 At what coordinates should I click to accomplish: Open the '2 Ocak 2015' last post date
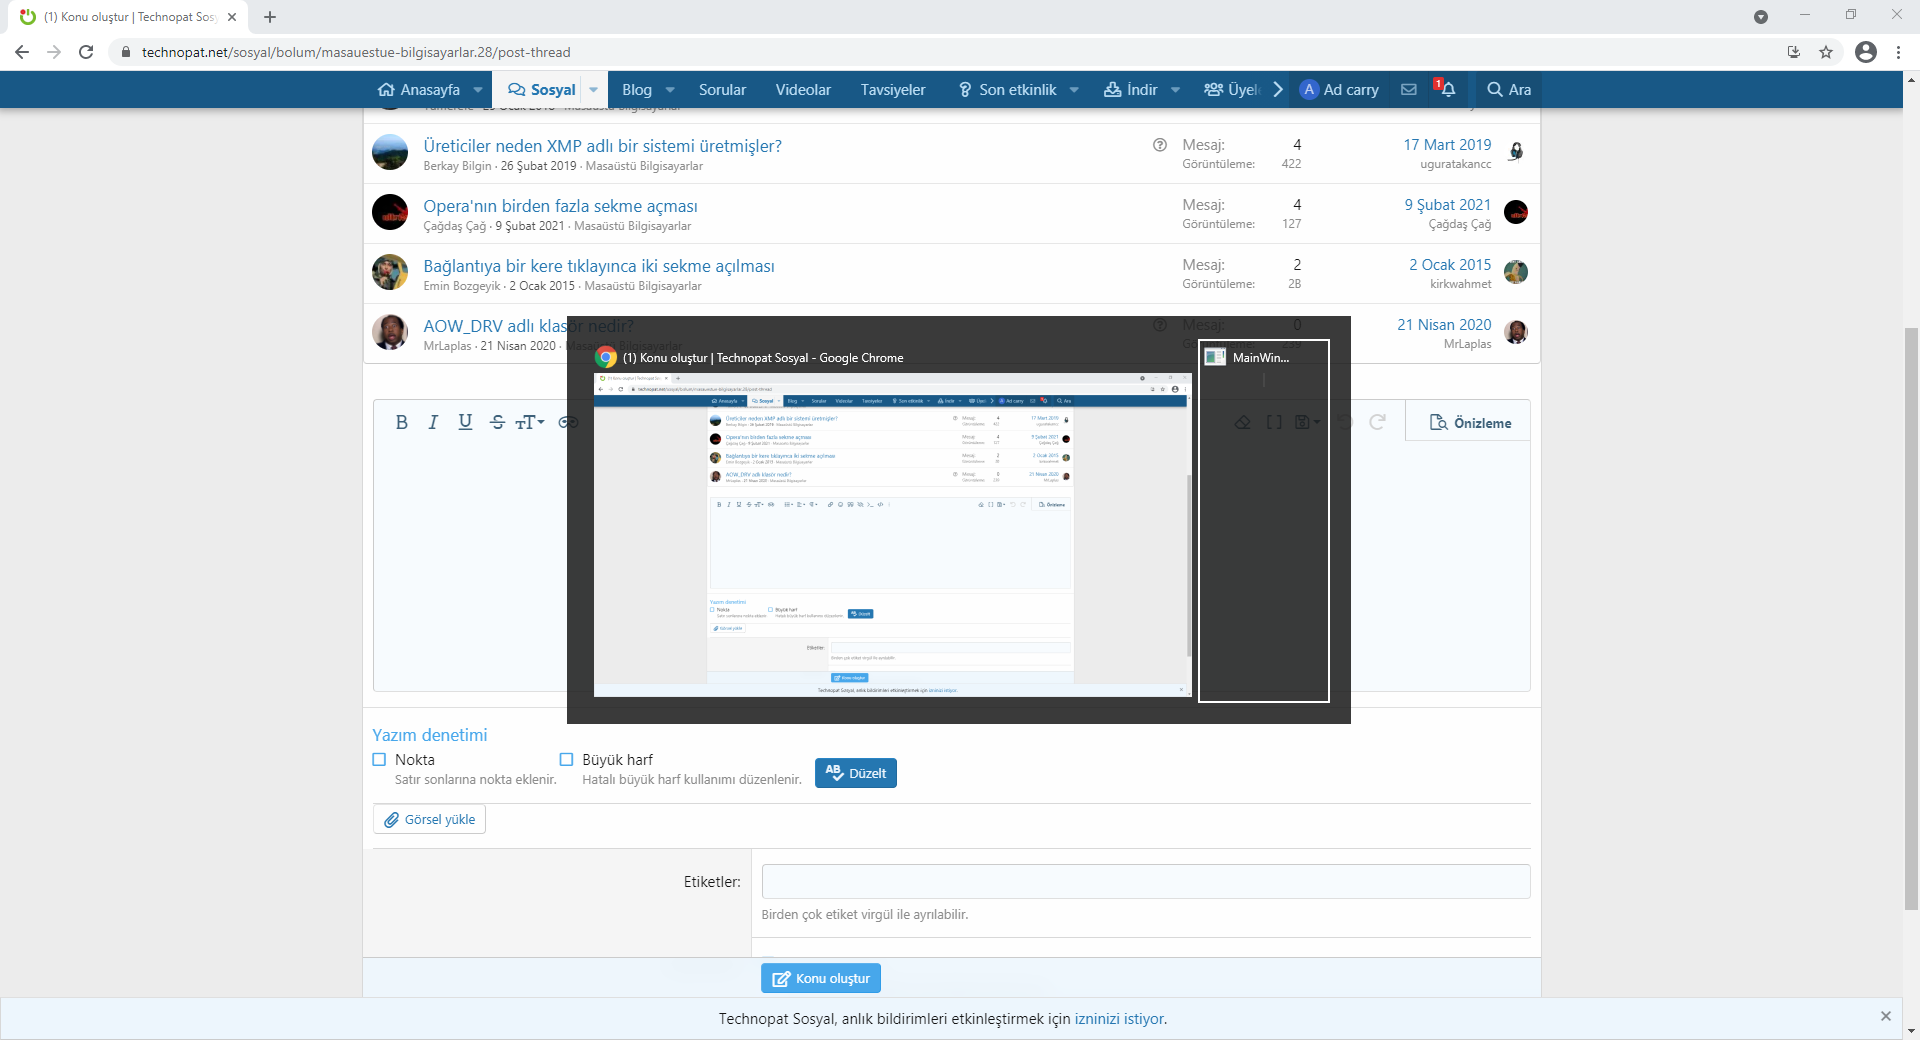click(1450, 265)
